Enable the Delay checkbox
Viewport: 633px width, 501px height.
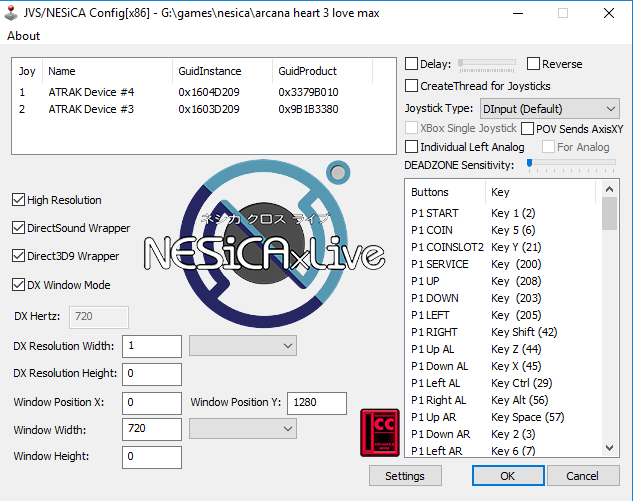tap(411, 63)
